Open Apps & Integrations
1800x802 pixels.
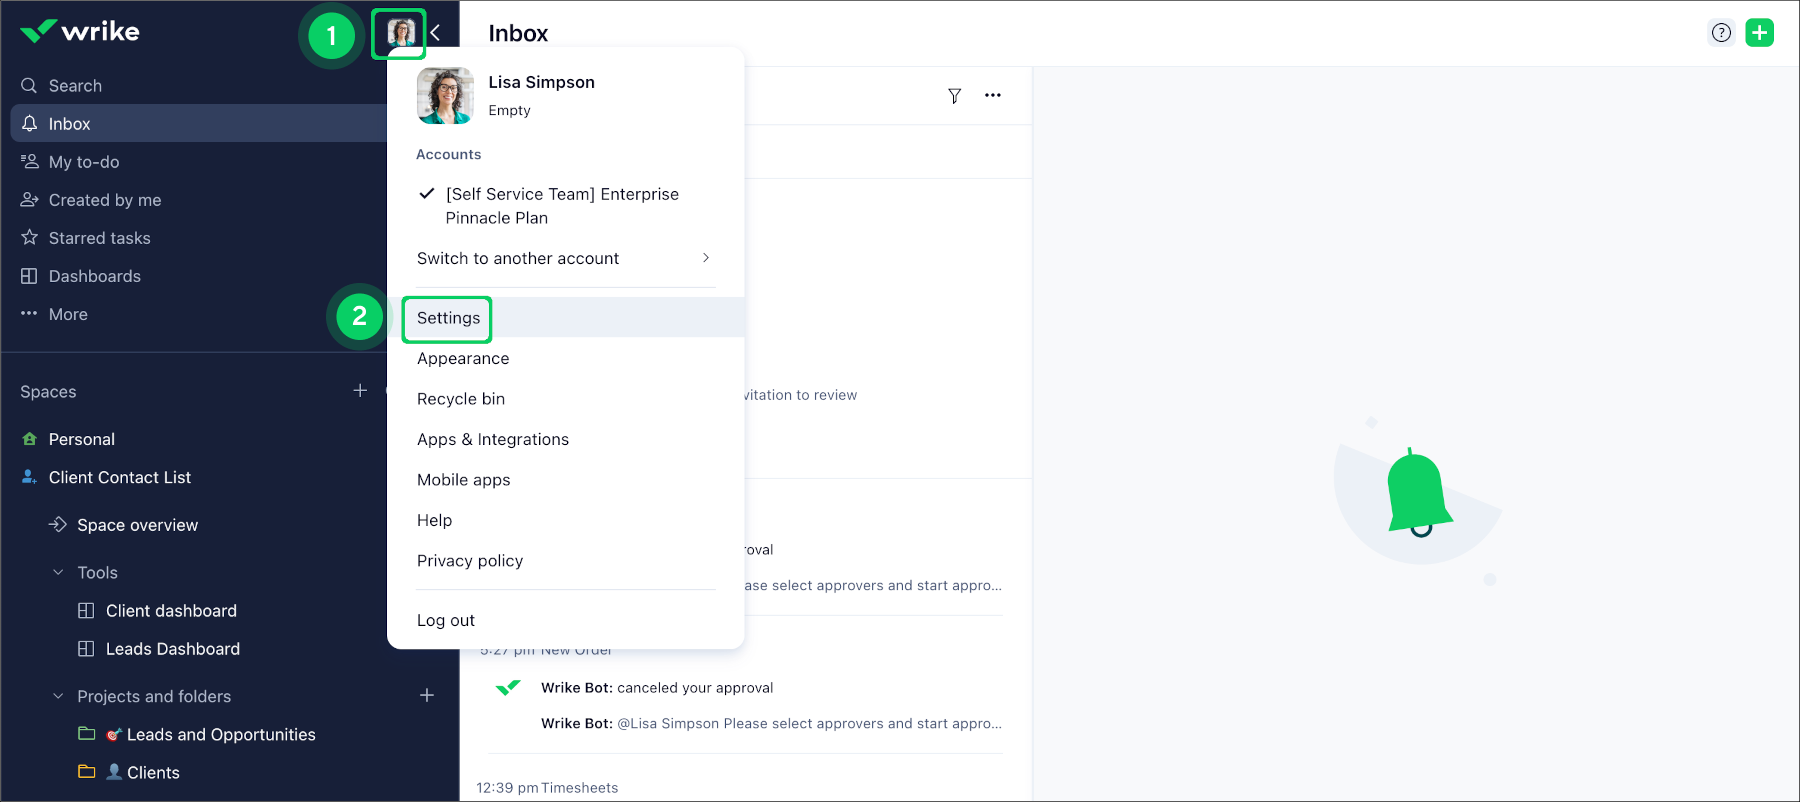(x=493, y=440)
